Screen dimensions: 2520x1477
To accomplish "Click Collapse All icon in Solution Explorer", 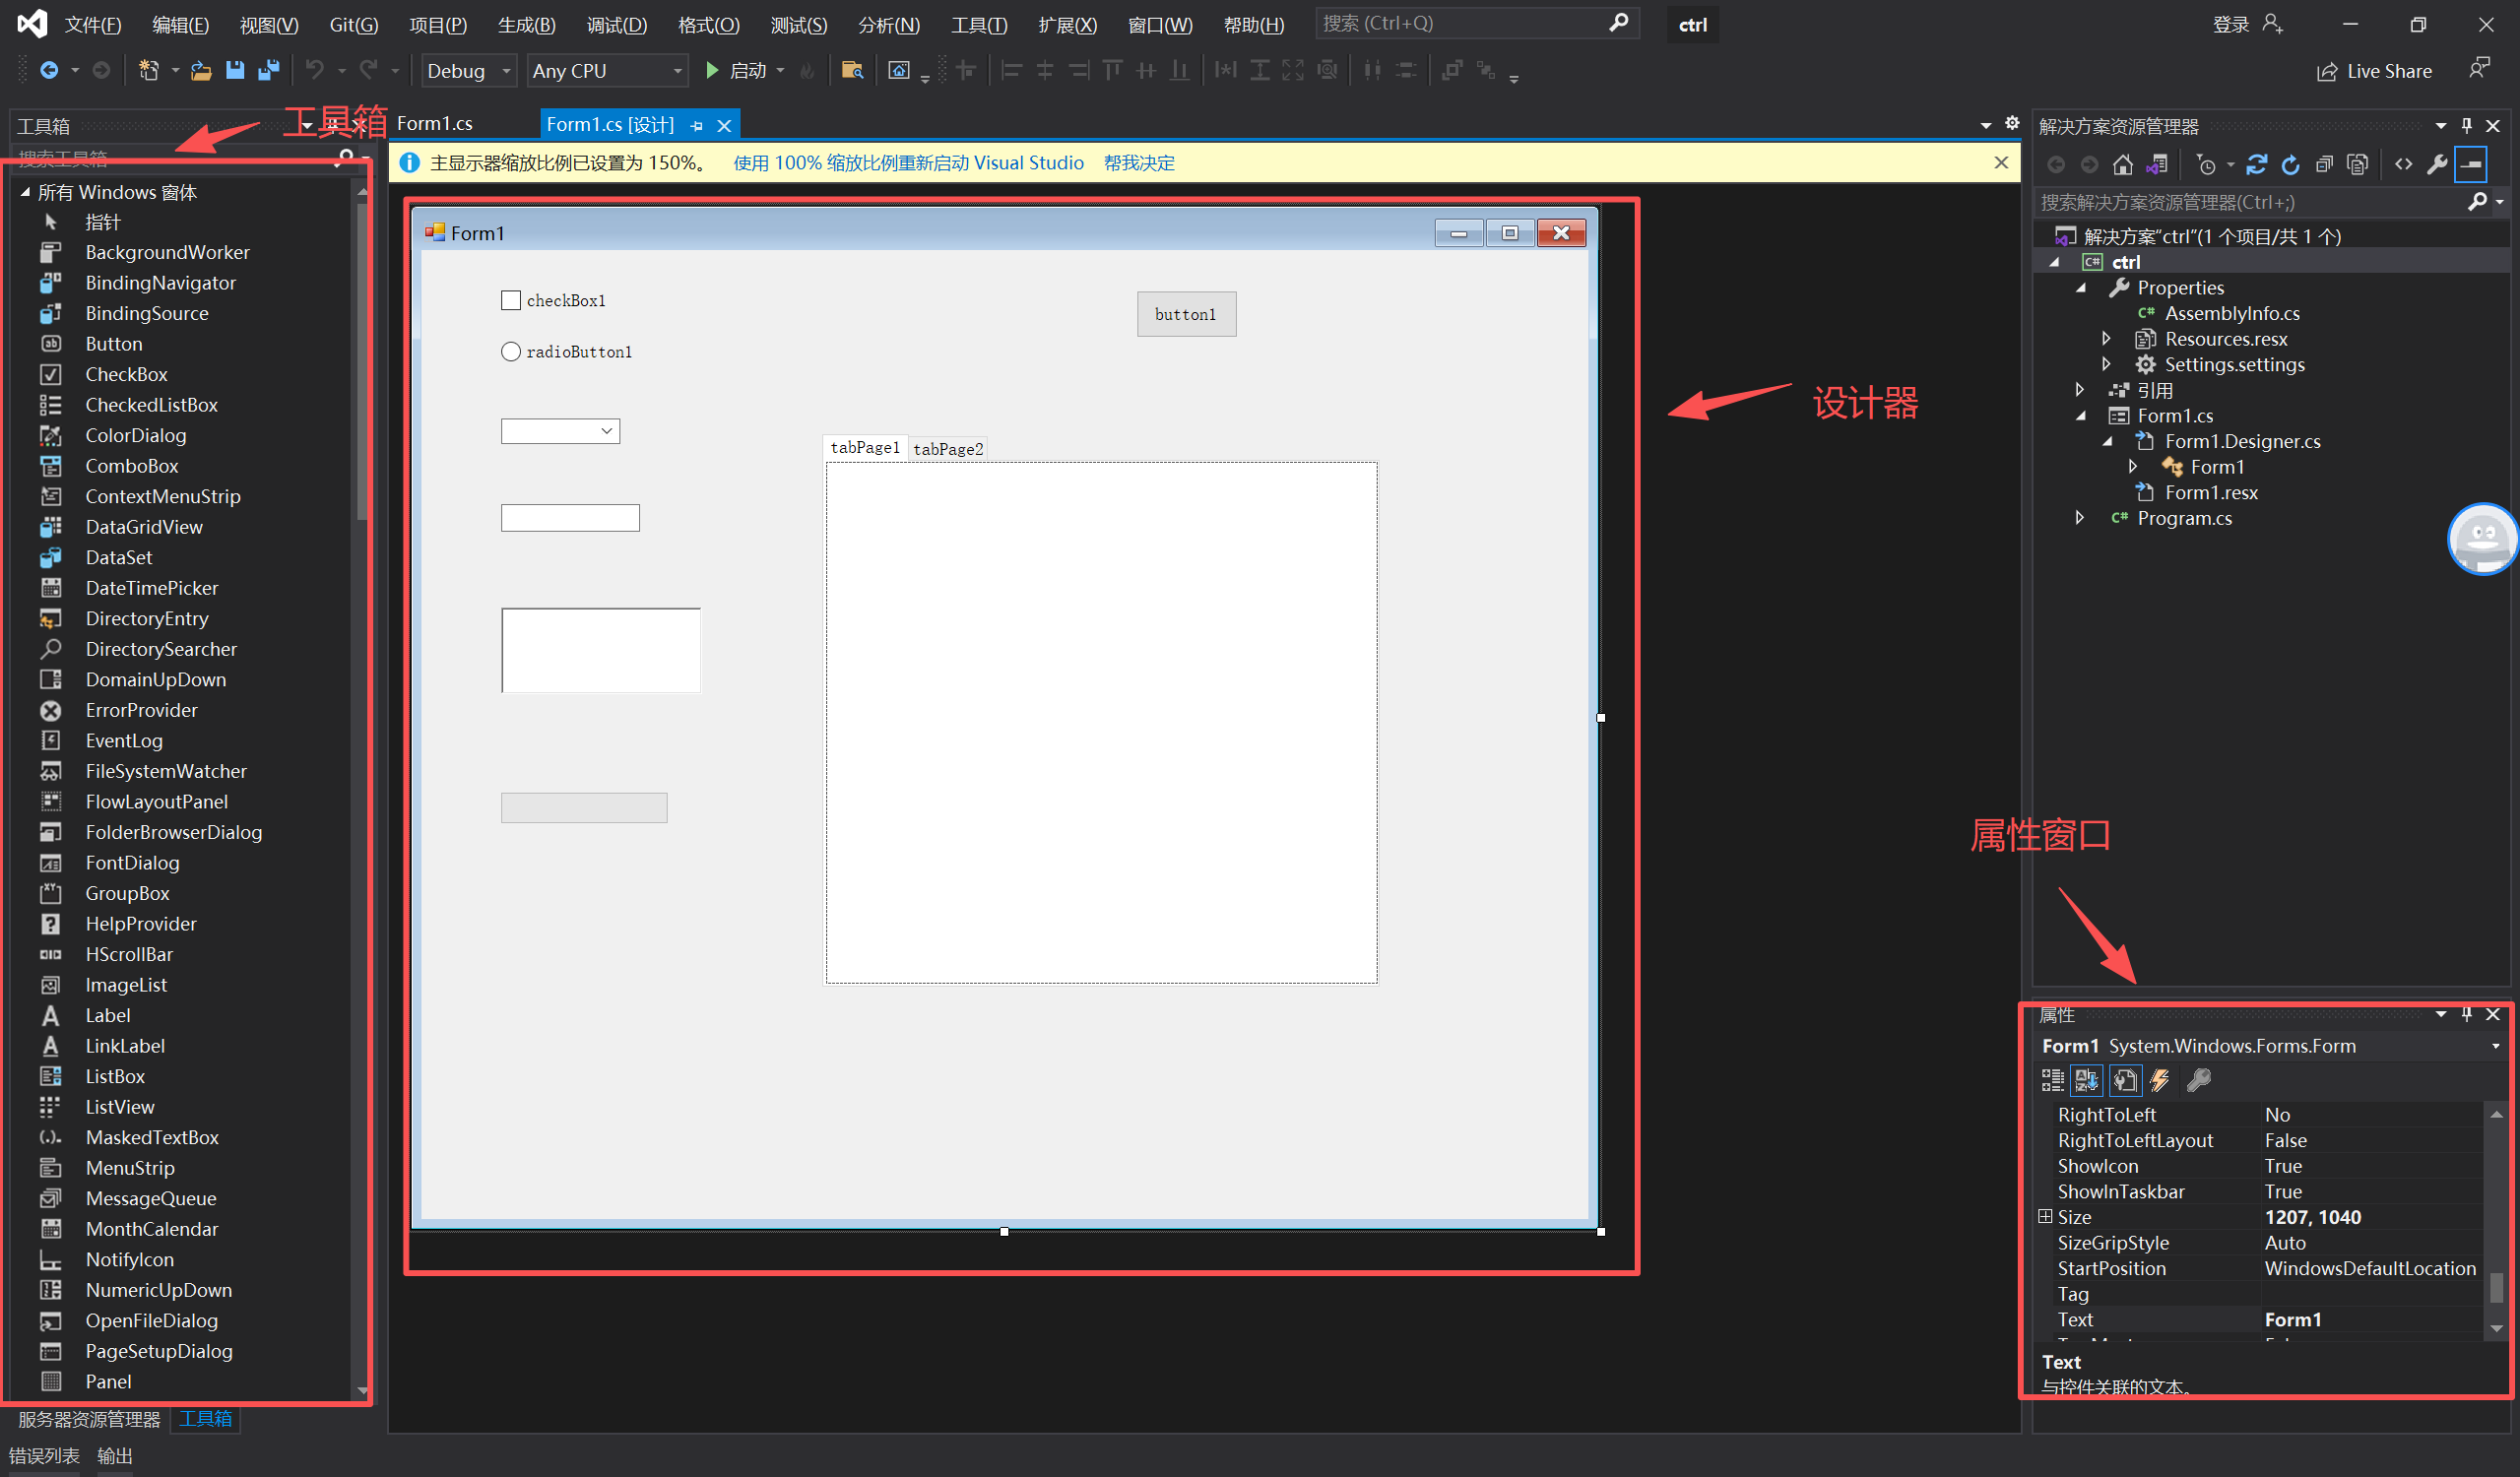I will (x=2324, y=164).
